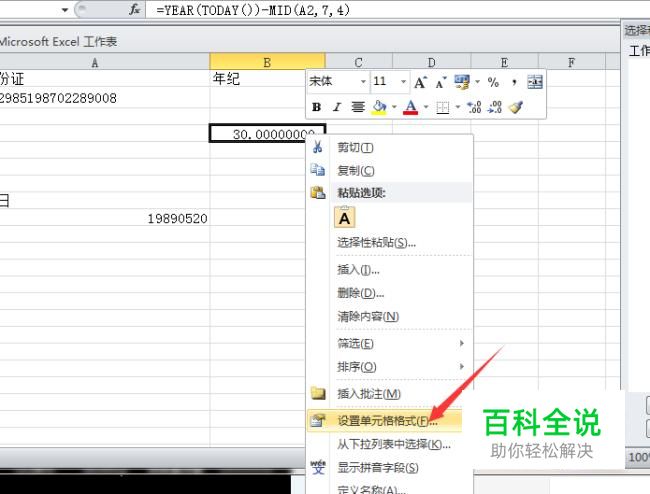Choose 从下拉列表中选择(K)... entry
Viewport: 650px width, 494px height.
390,444
